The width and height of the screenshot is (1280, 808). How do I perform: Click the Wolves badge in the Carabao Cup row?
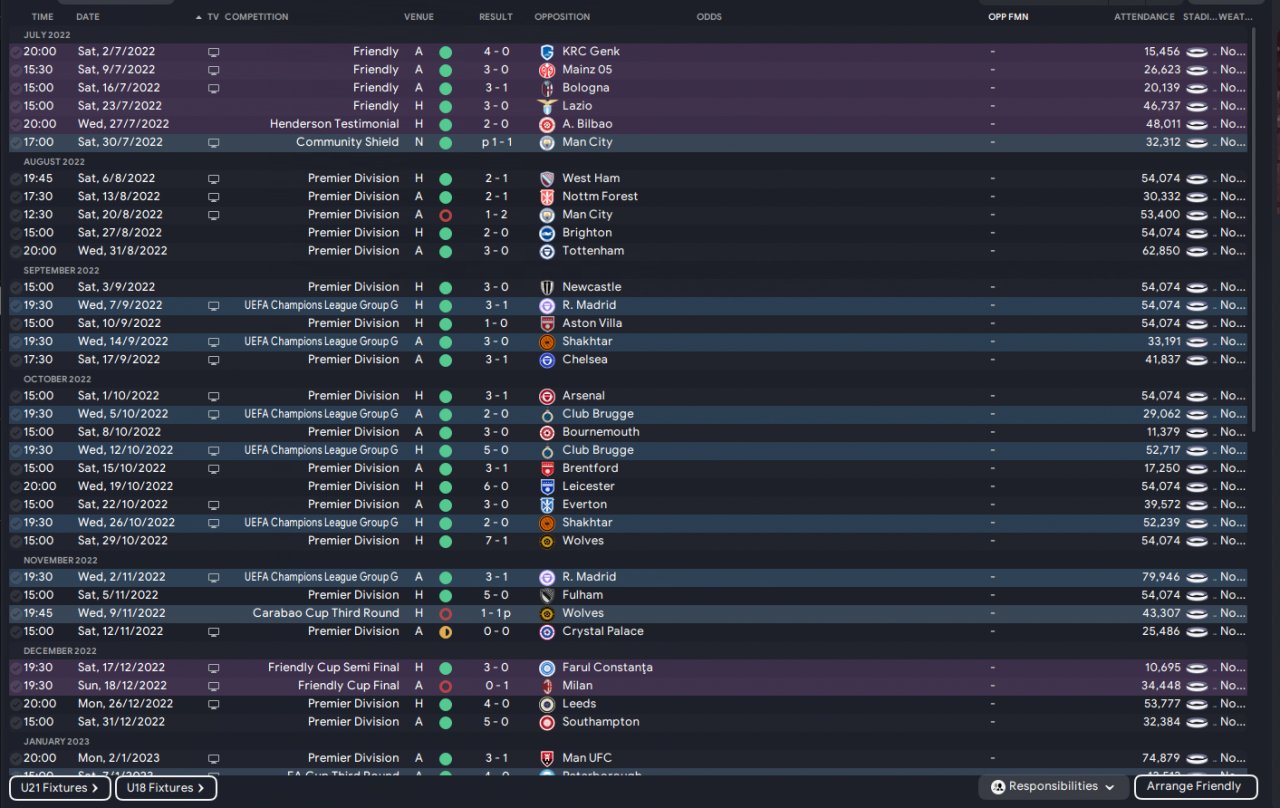pos(546,613)
